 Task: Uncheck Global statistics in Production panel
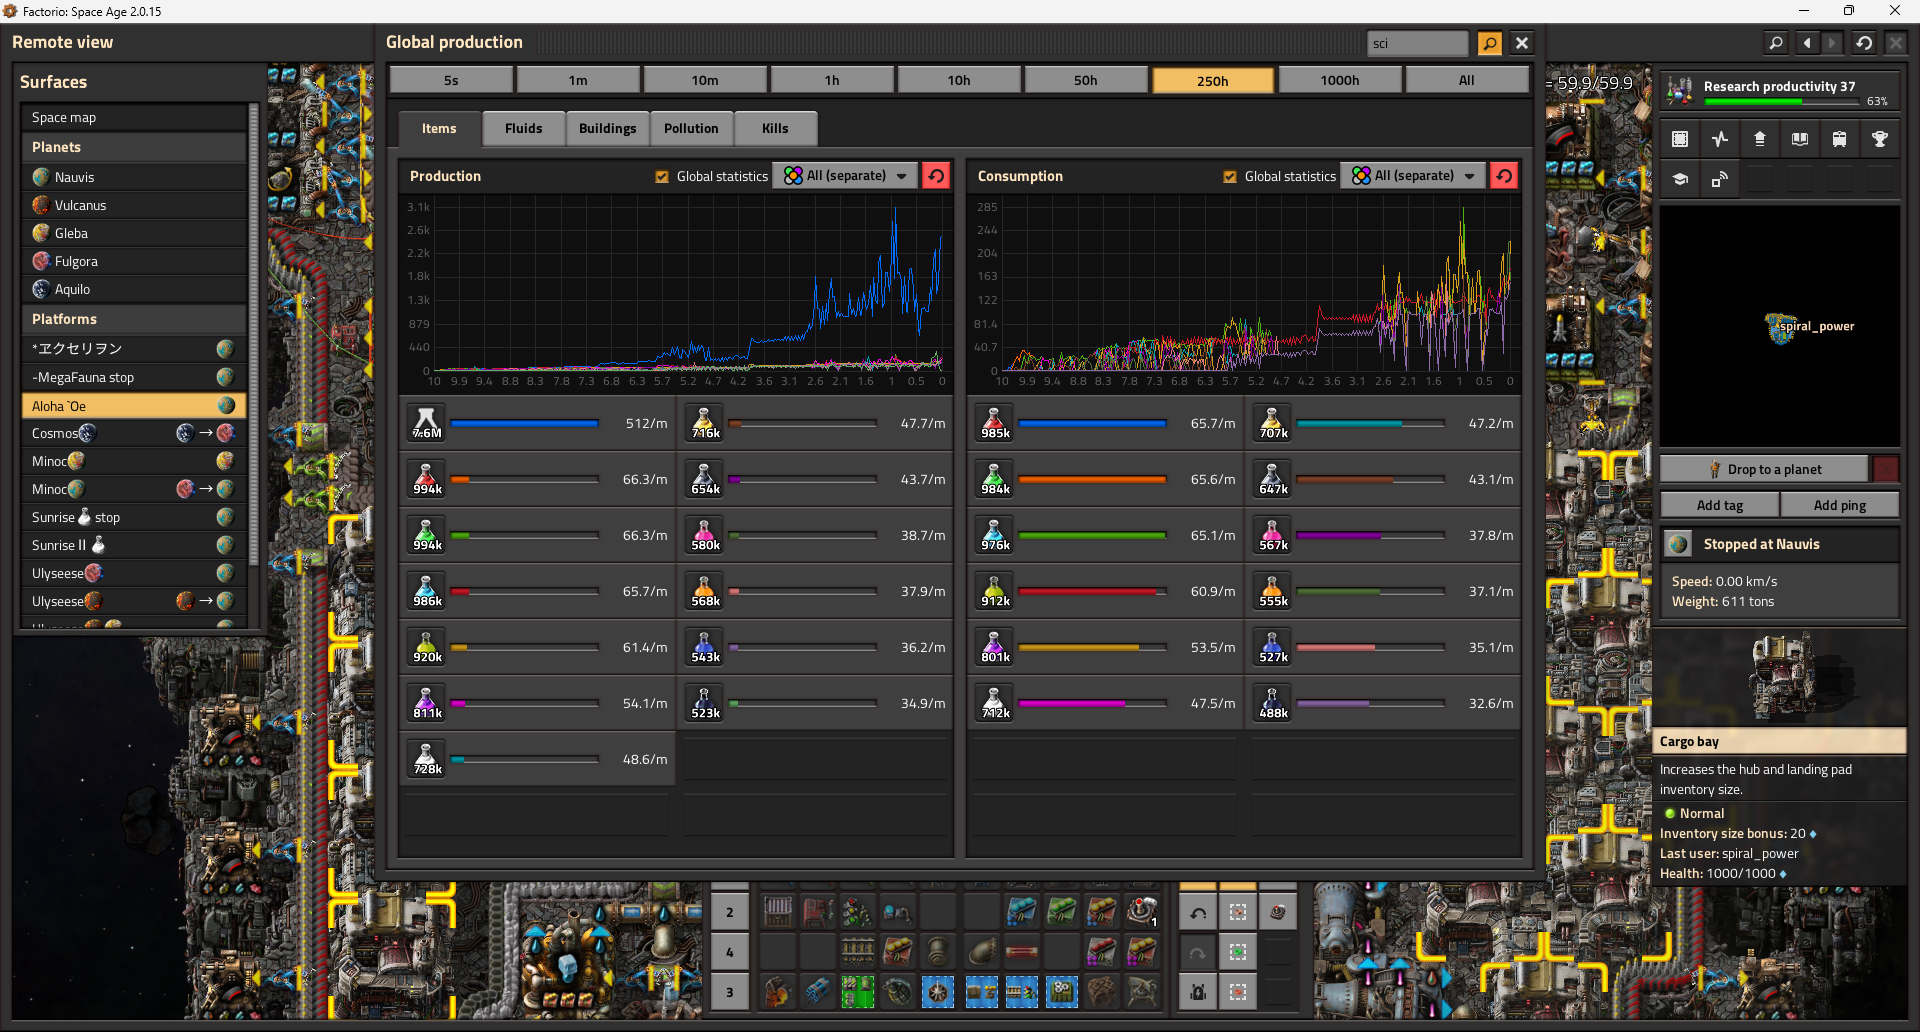tap(662, 177)
